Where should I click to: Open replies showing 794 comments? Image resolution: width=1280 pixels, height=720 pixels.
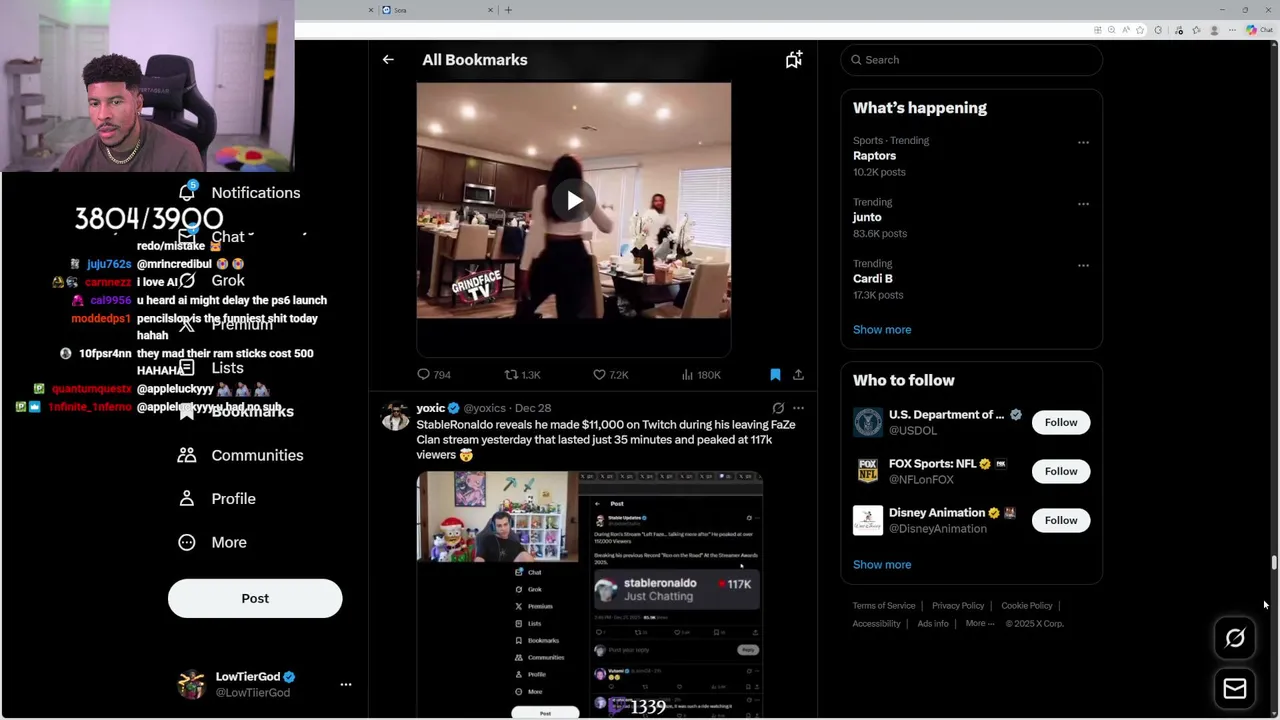434,375
